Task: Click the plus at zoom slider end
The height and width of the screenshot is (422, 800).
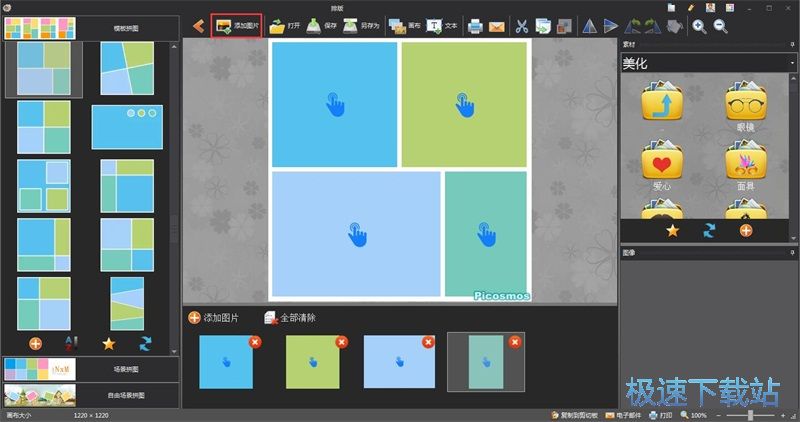Action: (783, 416)
